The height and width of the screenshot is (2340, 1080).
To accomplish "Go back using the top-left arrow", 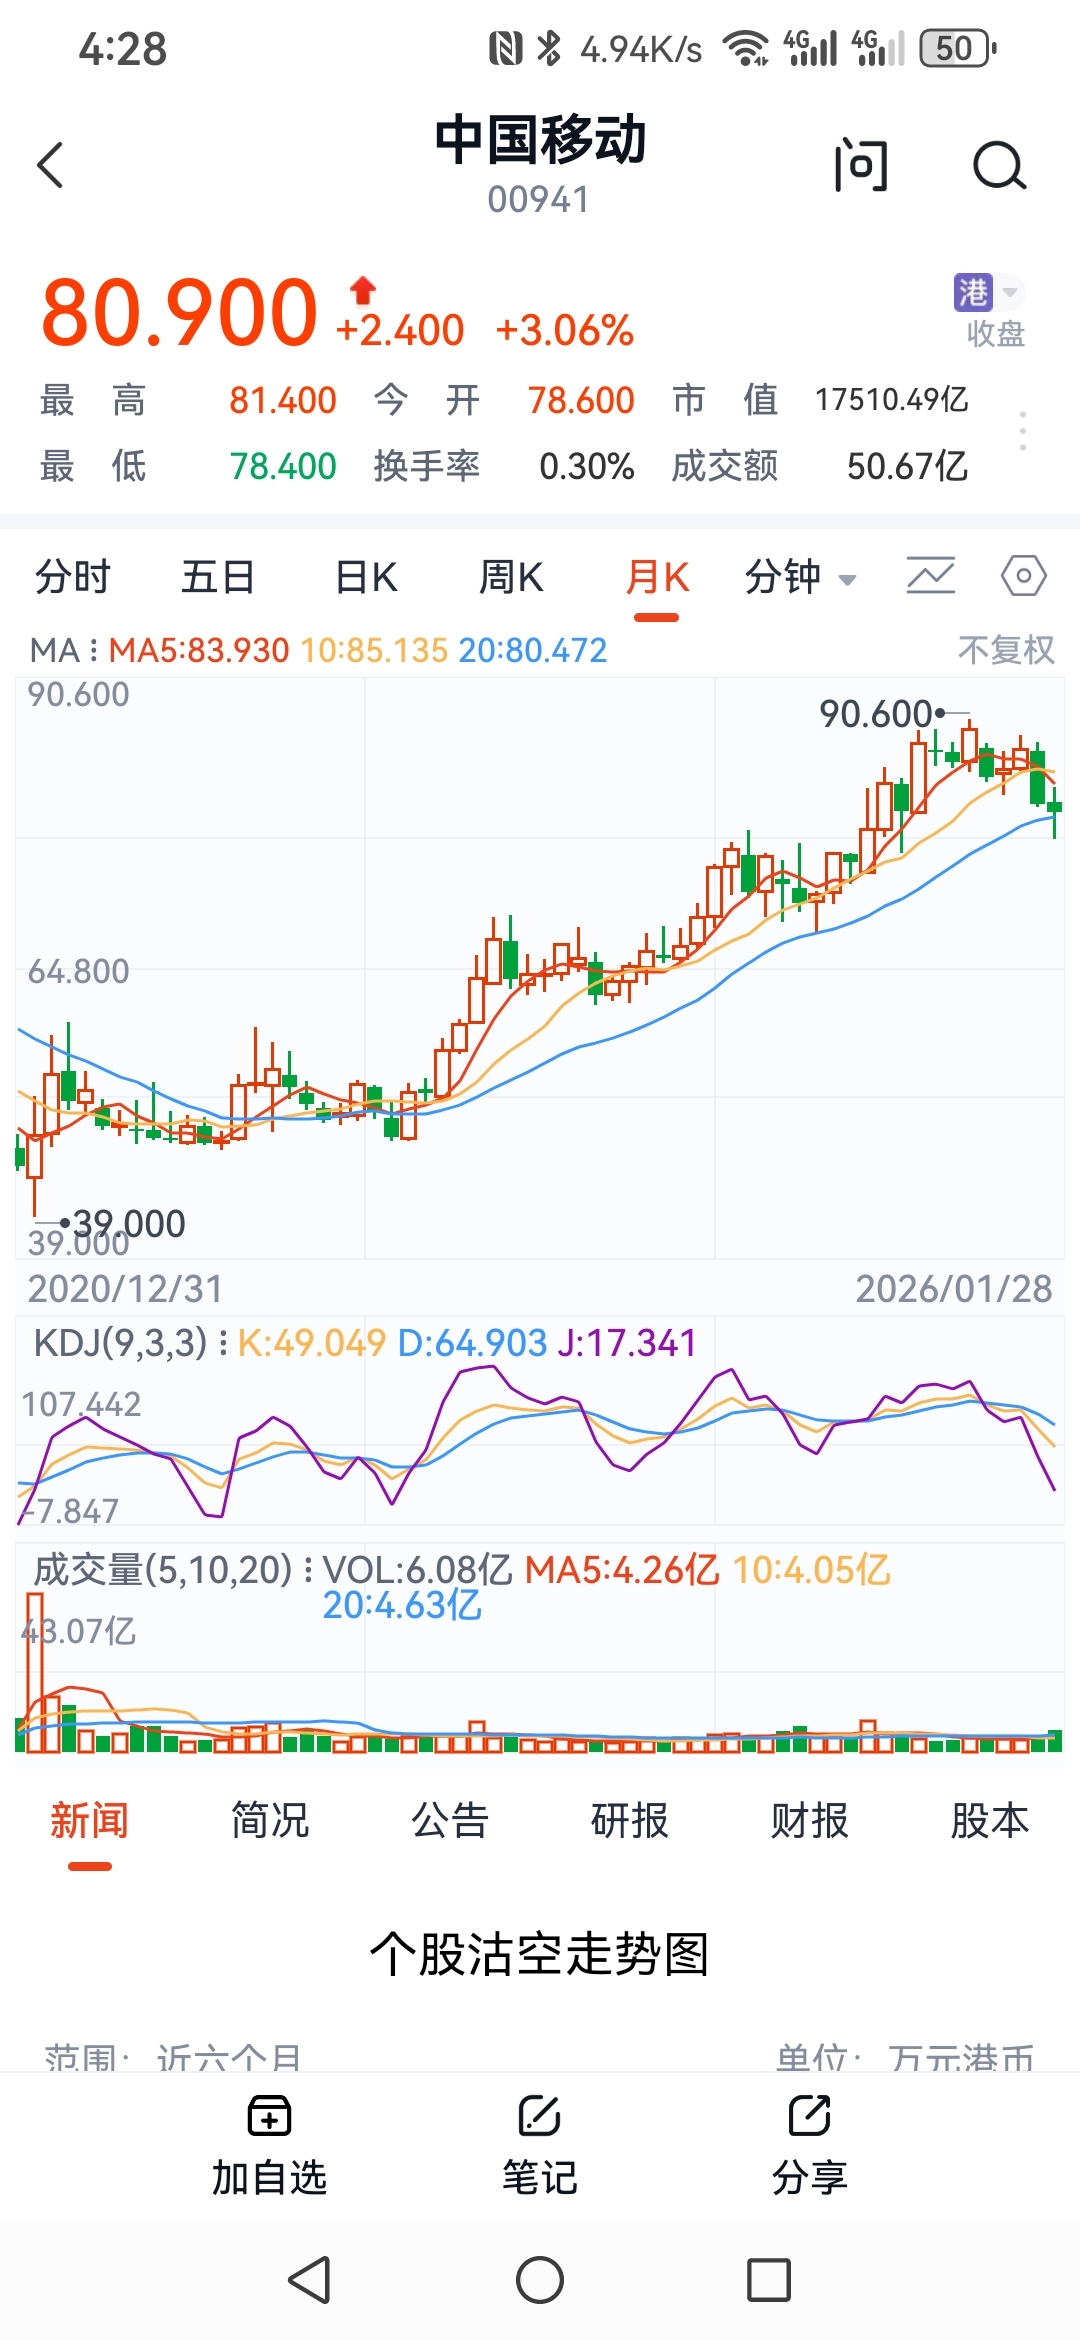I will [x=50, y=165].
